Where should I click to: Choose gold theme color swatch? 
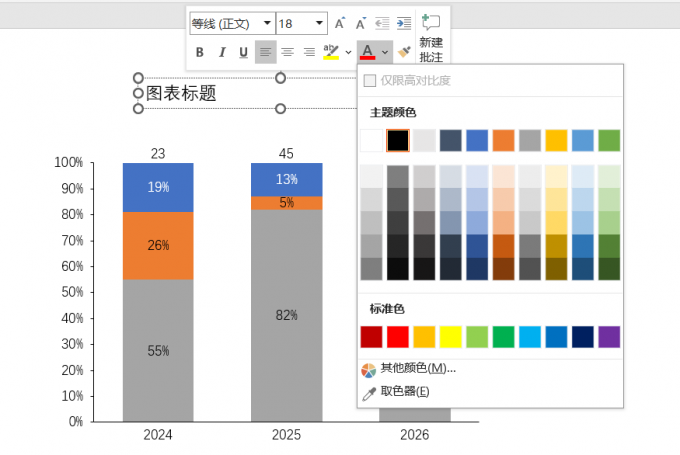(x=556, y=141)
